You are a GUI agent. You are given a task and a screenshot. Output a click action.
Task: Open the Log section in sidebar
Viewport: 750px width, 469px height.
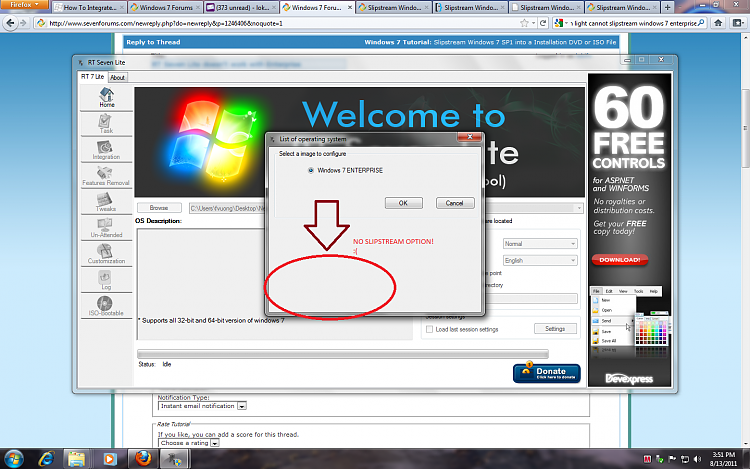pyautogui.click(x=106, y=280)
